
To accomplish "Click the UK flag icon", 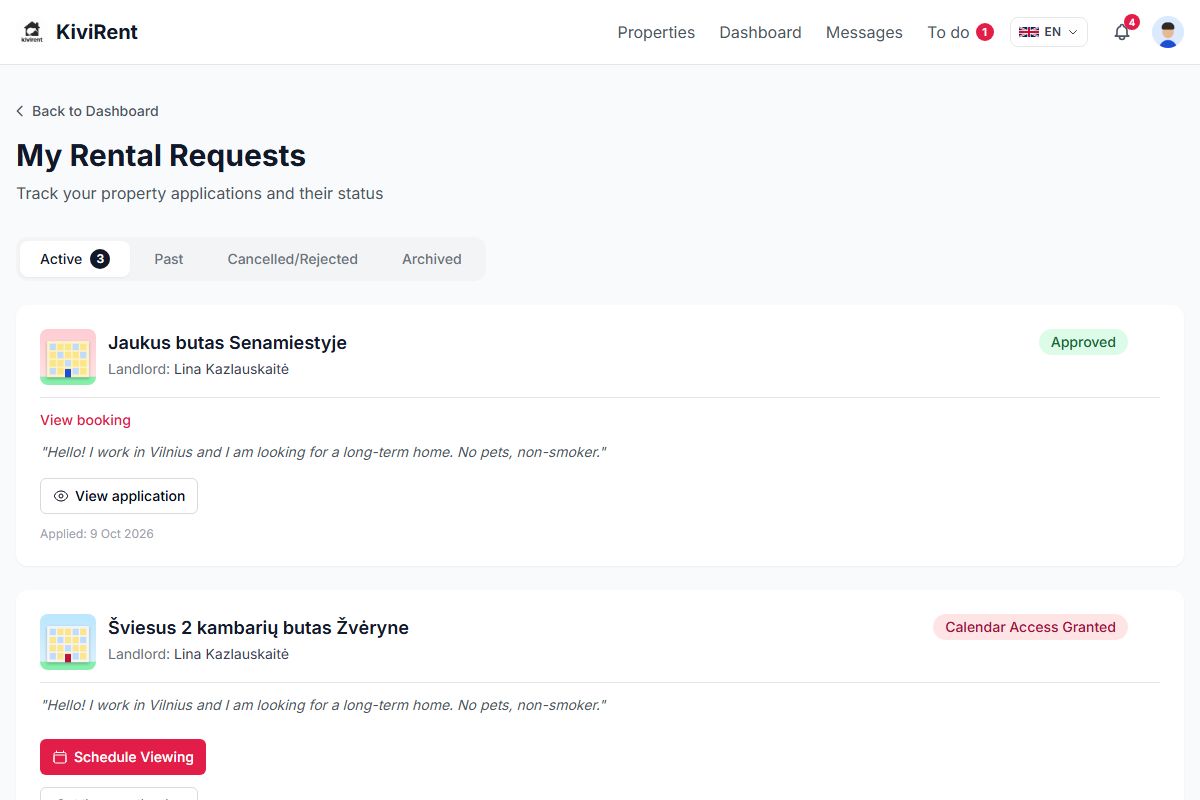I will click(x=1028, y=32).
